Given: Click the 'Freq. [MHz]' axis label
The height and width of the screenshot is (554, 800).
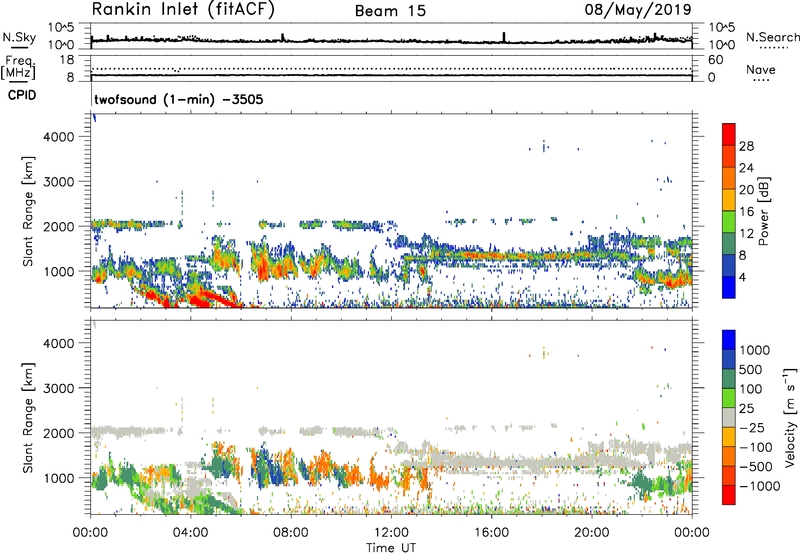Looking at the screenshot, I should pos(18,68).
